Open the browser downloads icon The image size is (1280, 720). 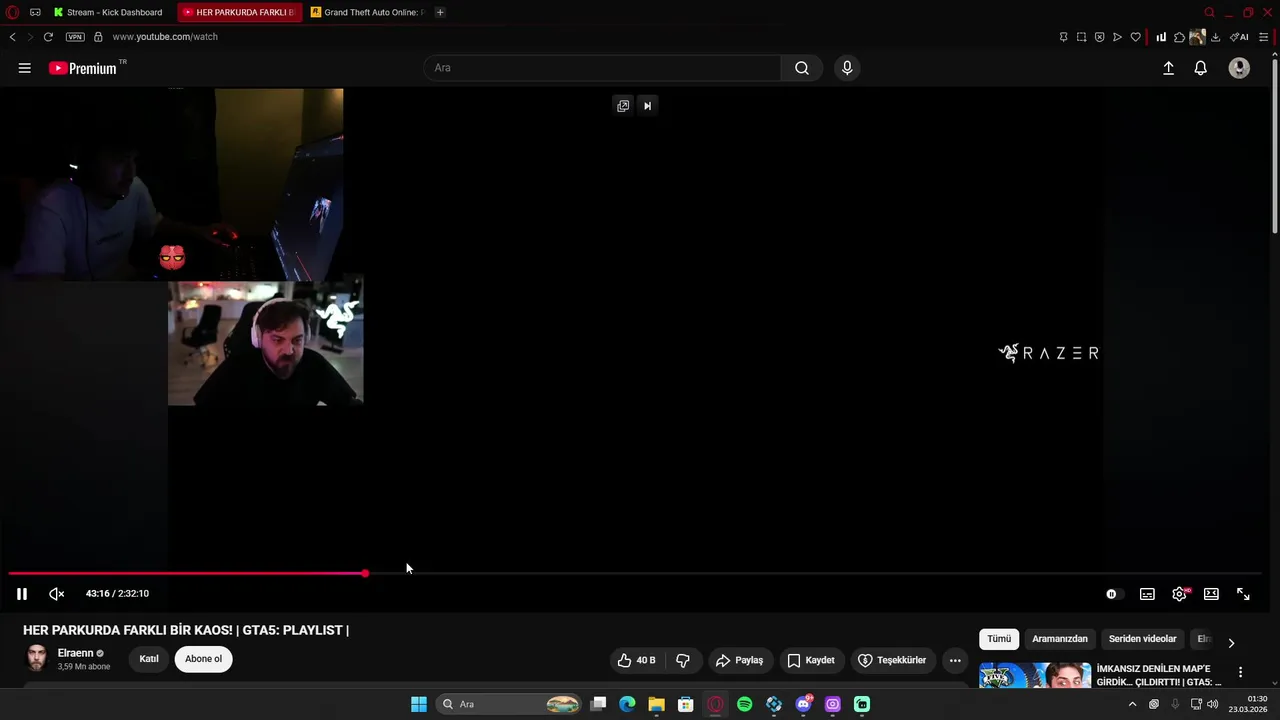[x=1215, y=37]
